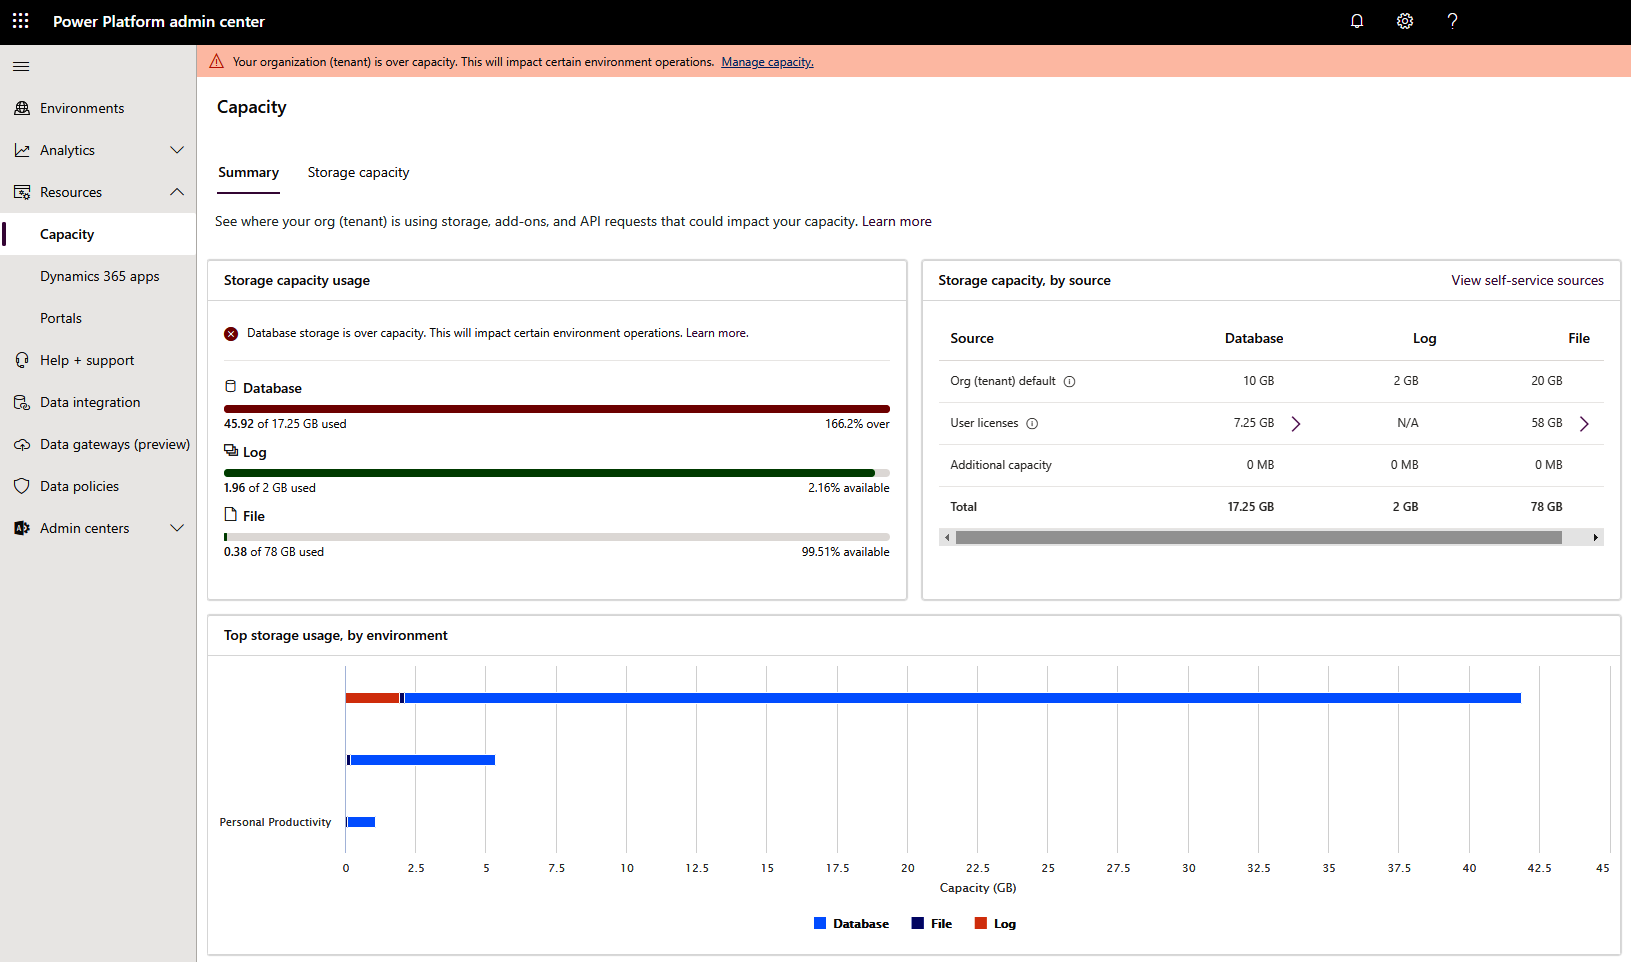This screenshot has width=1631, height=962.
Task: Click the File legend swatch
Action: (x=917, y=923)
